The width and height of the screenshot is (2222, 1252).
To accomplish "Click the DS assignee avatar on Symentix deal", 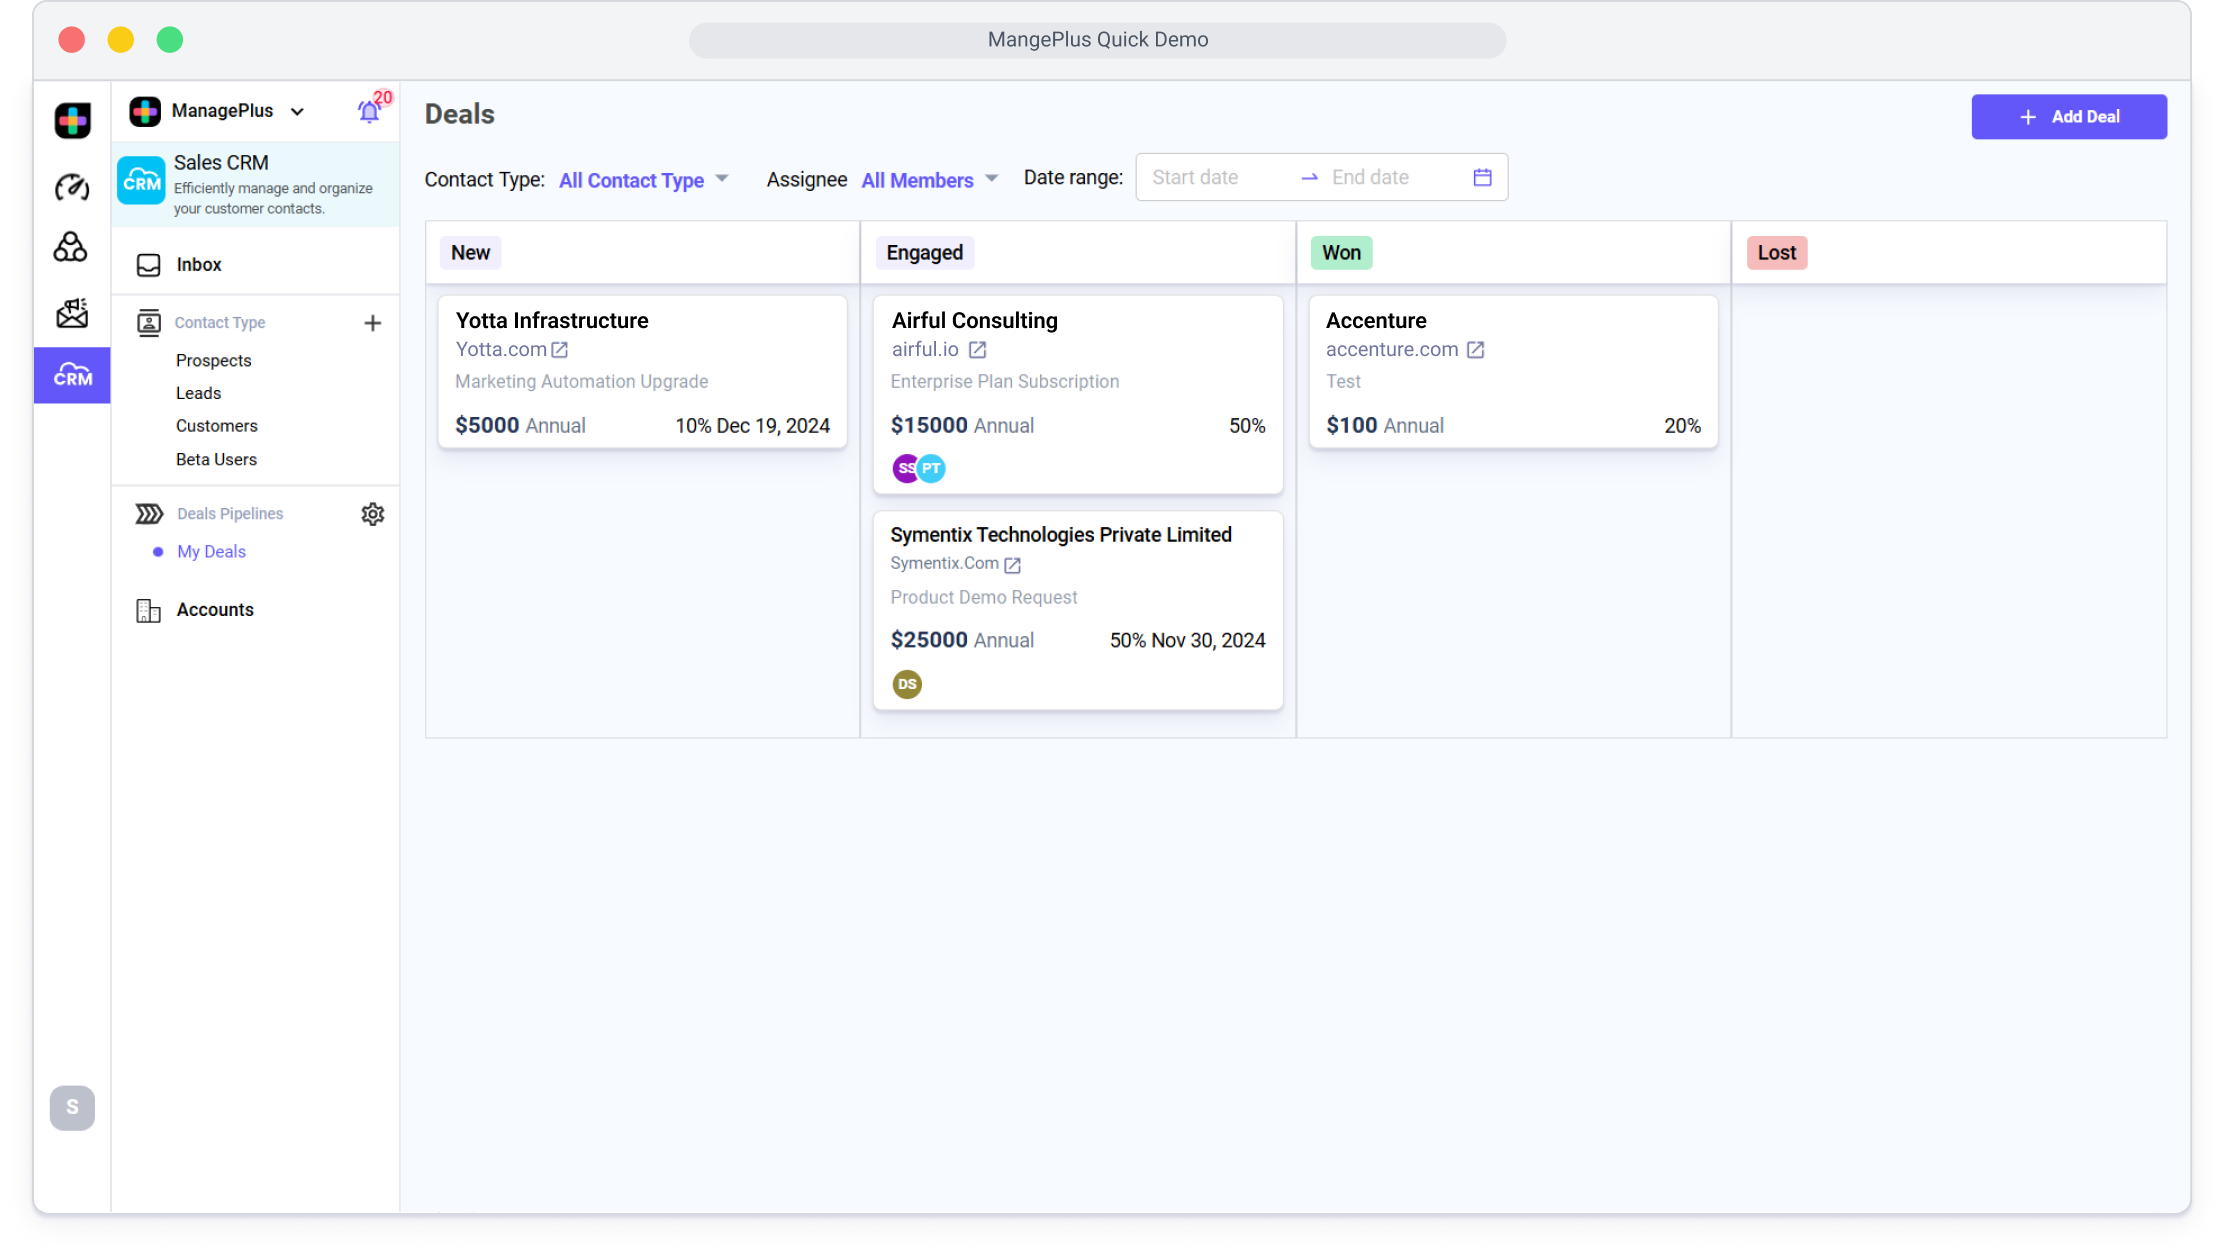I will point(907,684).
